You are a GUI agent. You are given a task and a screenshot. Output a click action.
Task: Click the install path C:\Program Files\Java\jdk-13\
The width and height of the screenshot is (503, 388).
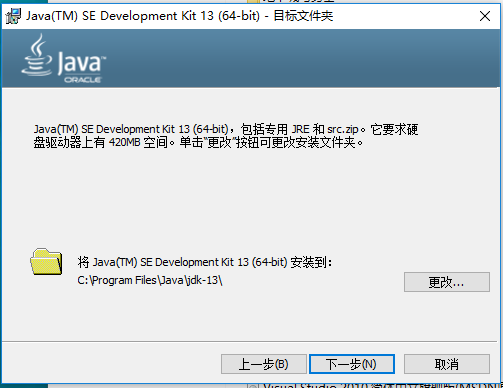point(150,280)
